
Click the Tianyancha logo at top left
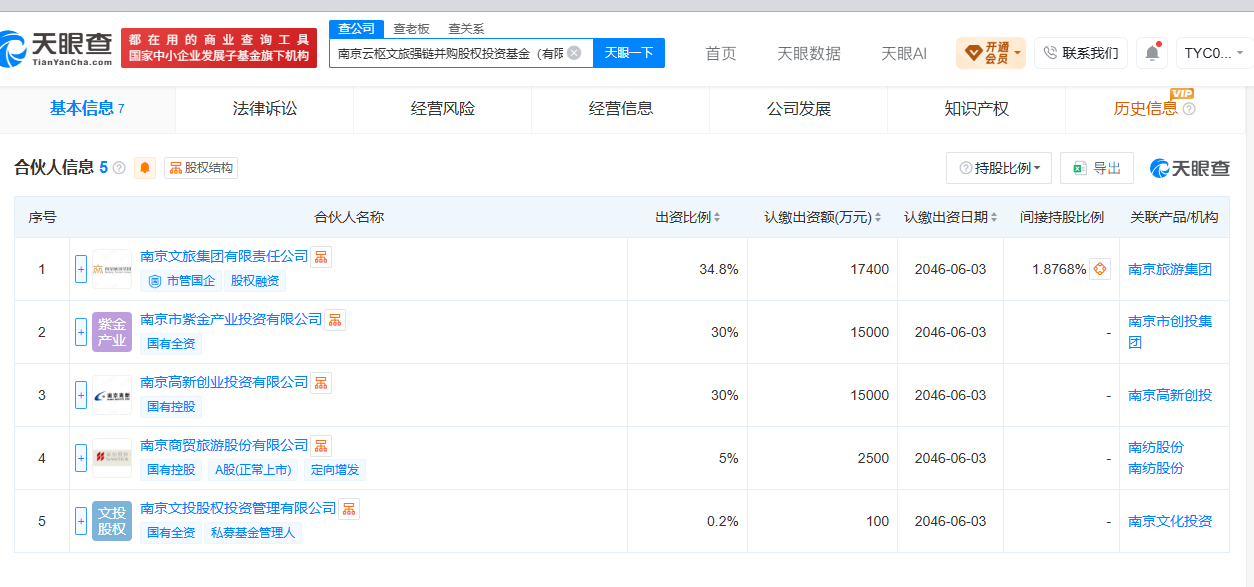56,48
